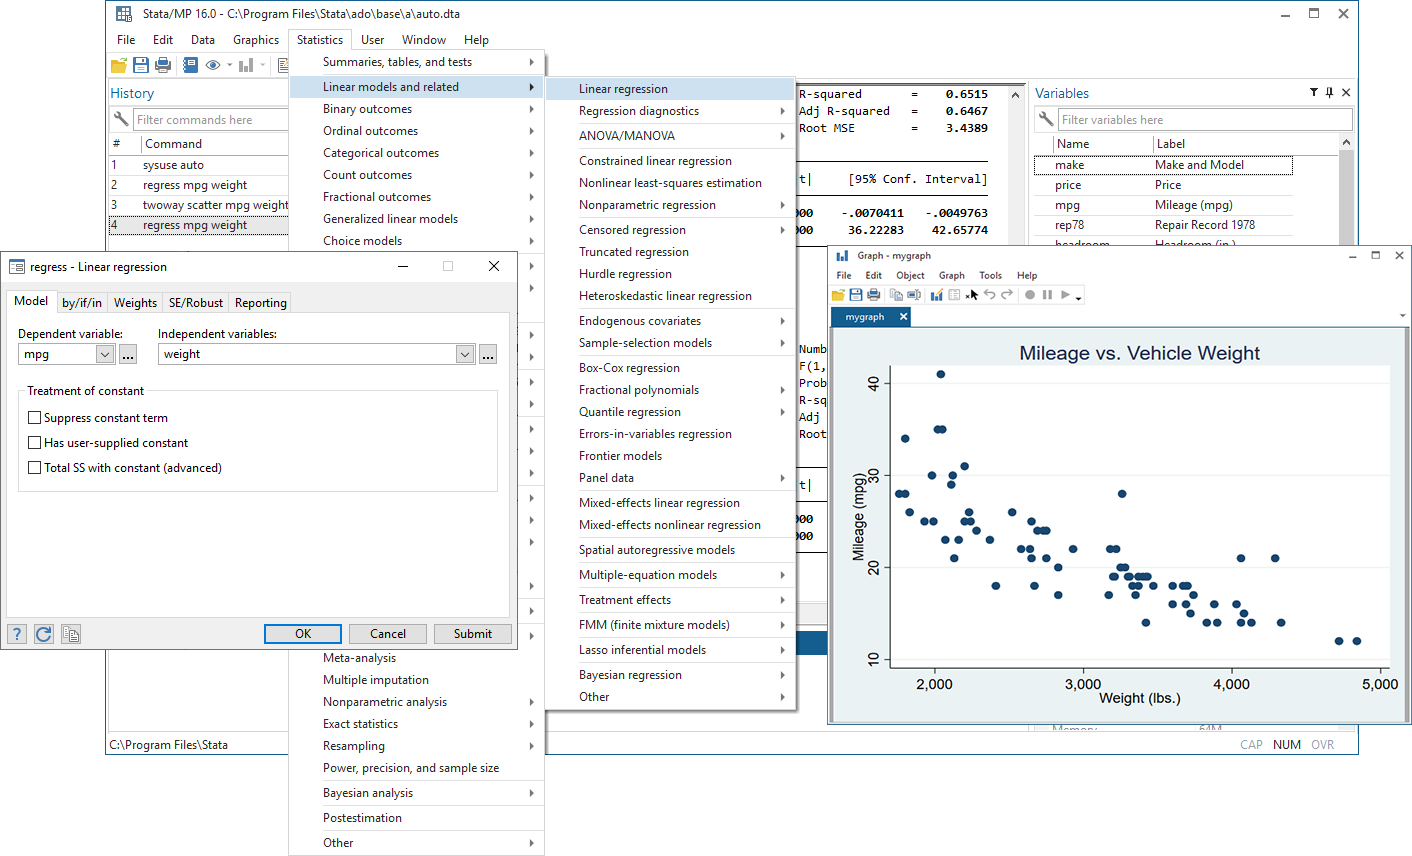Click the Record icon on the Graph toolbar
1412x856 pixels.
click(1031, 294)
